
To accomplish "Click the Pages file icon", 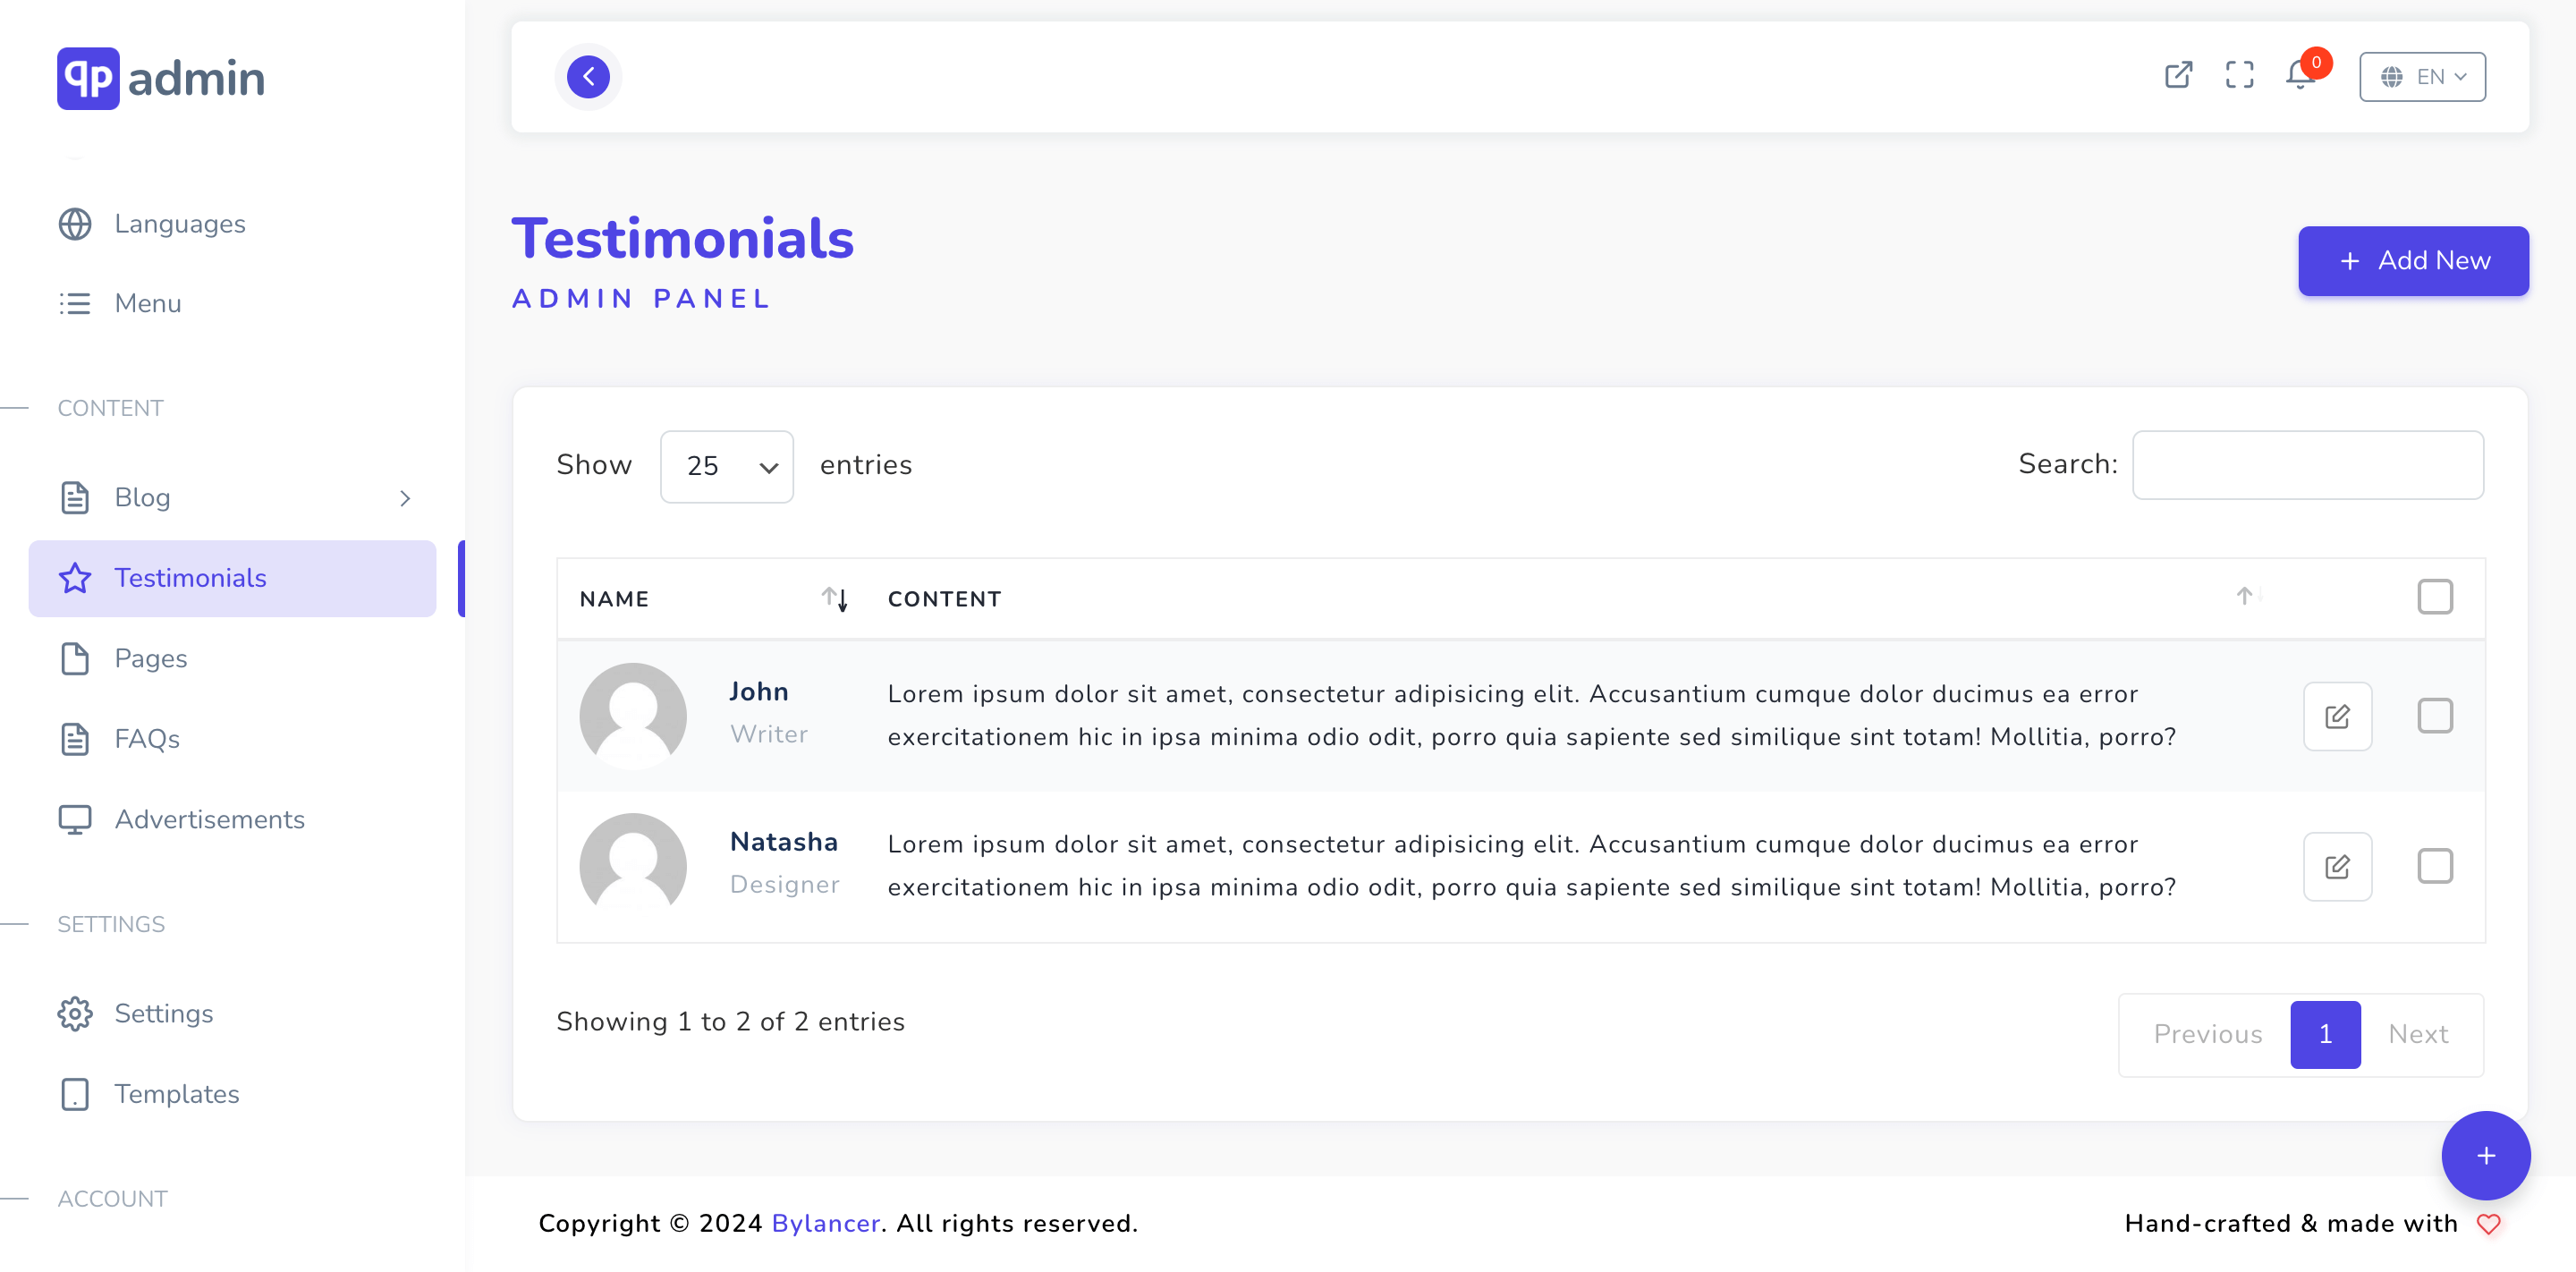I will [75, 658].
